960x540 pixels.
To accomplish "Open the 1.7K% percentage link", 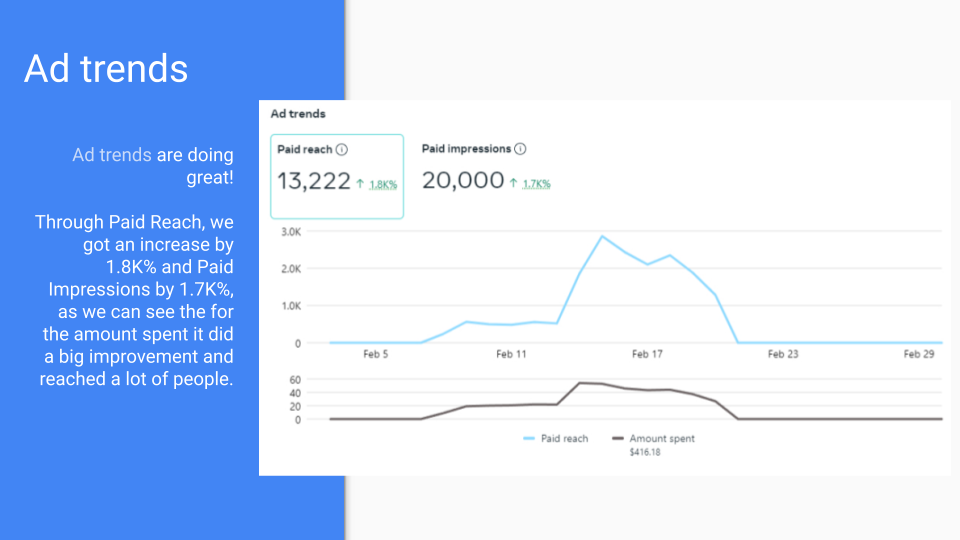I will click(x=536, y=183).
